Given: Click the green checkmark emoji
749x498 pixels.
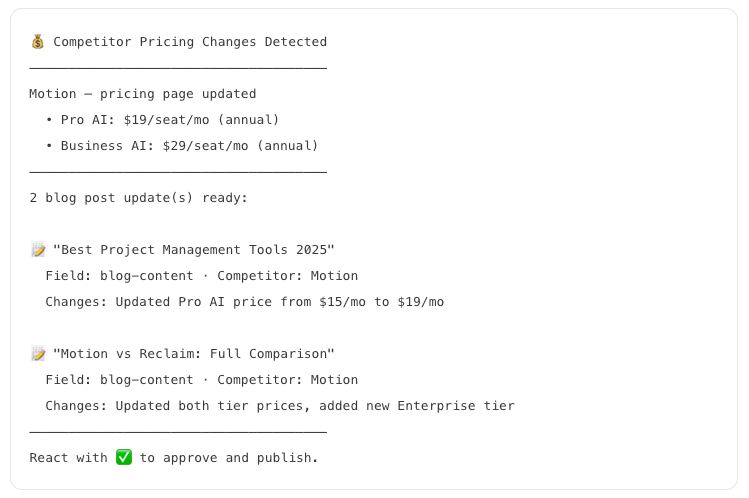Looking at the screenshot, I should pyautogui.click(x=124, y=457).
